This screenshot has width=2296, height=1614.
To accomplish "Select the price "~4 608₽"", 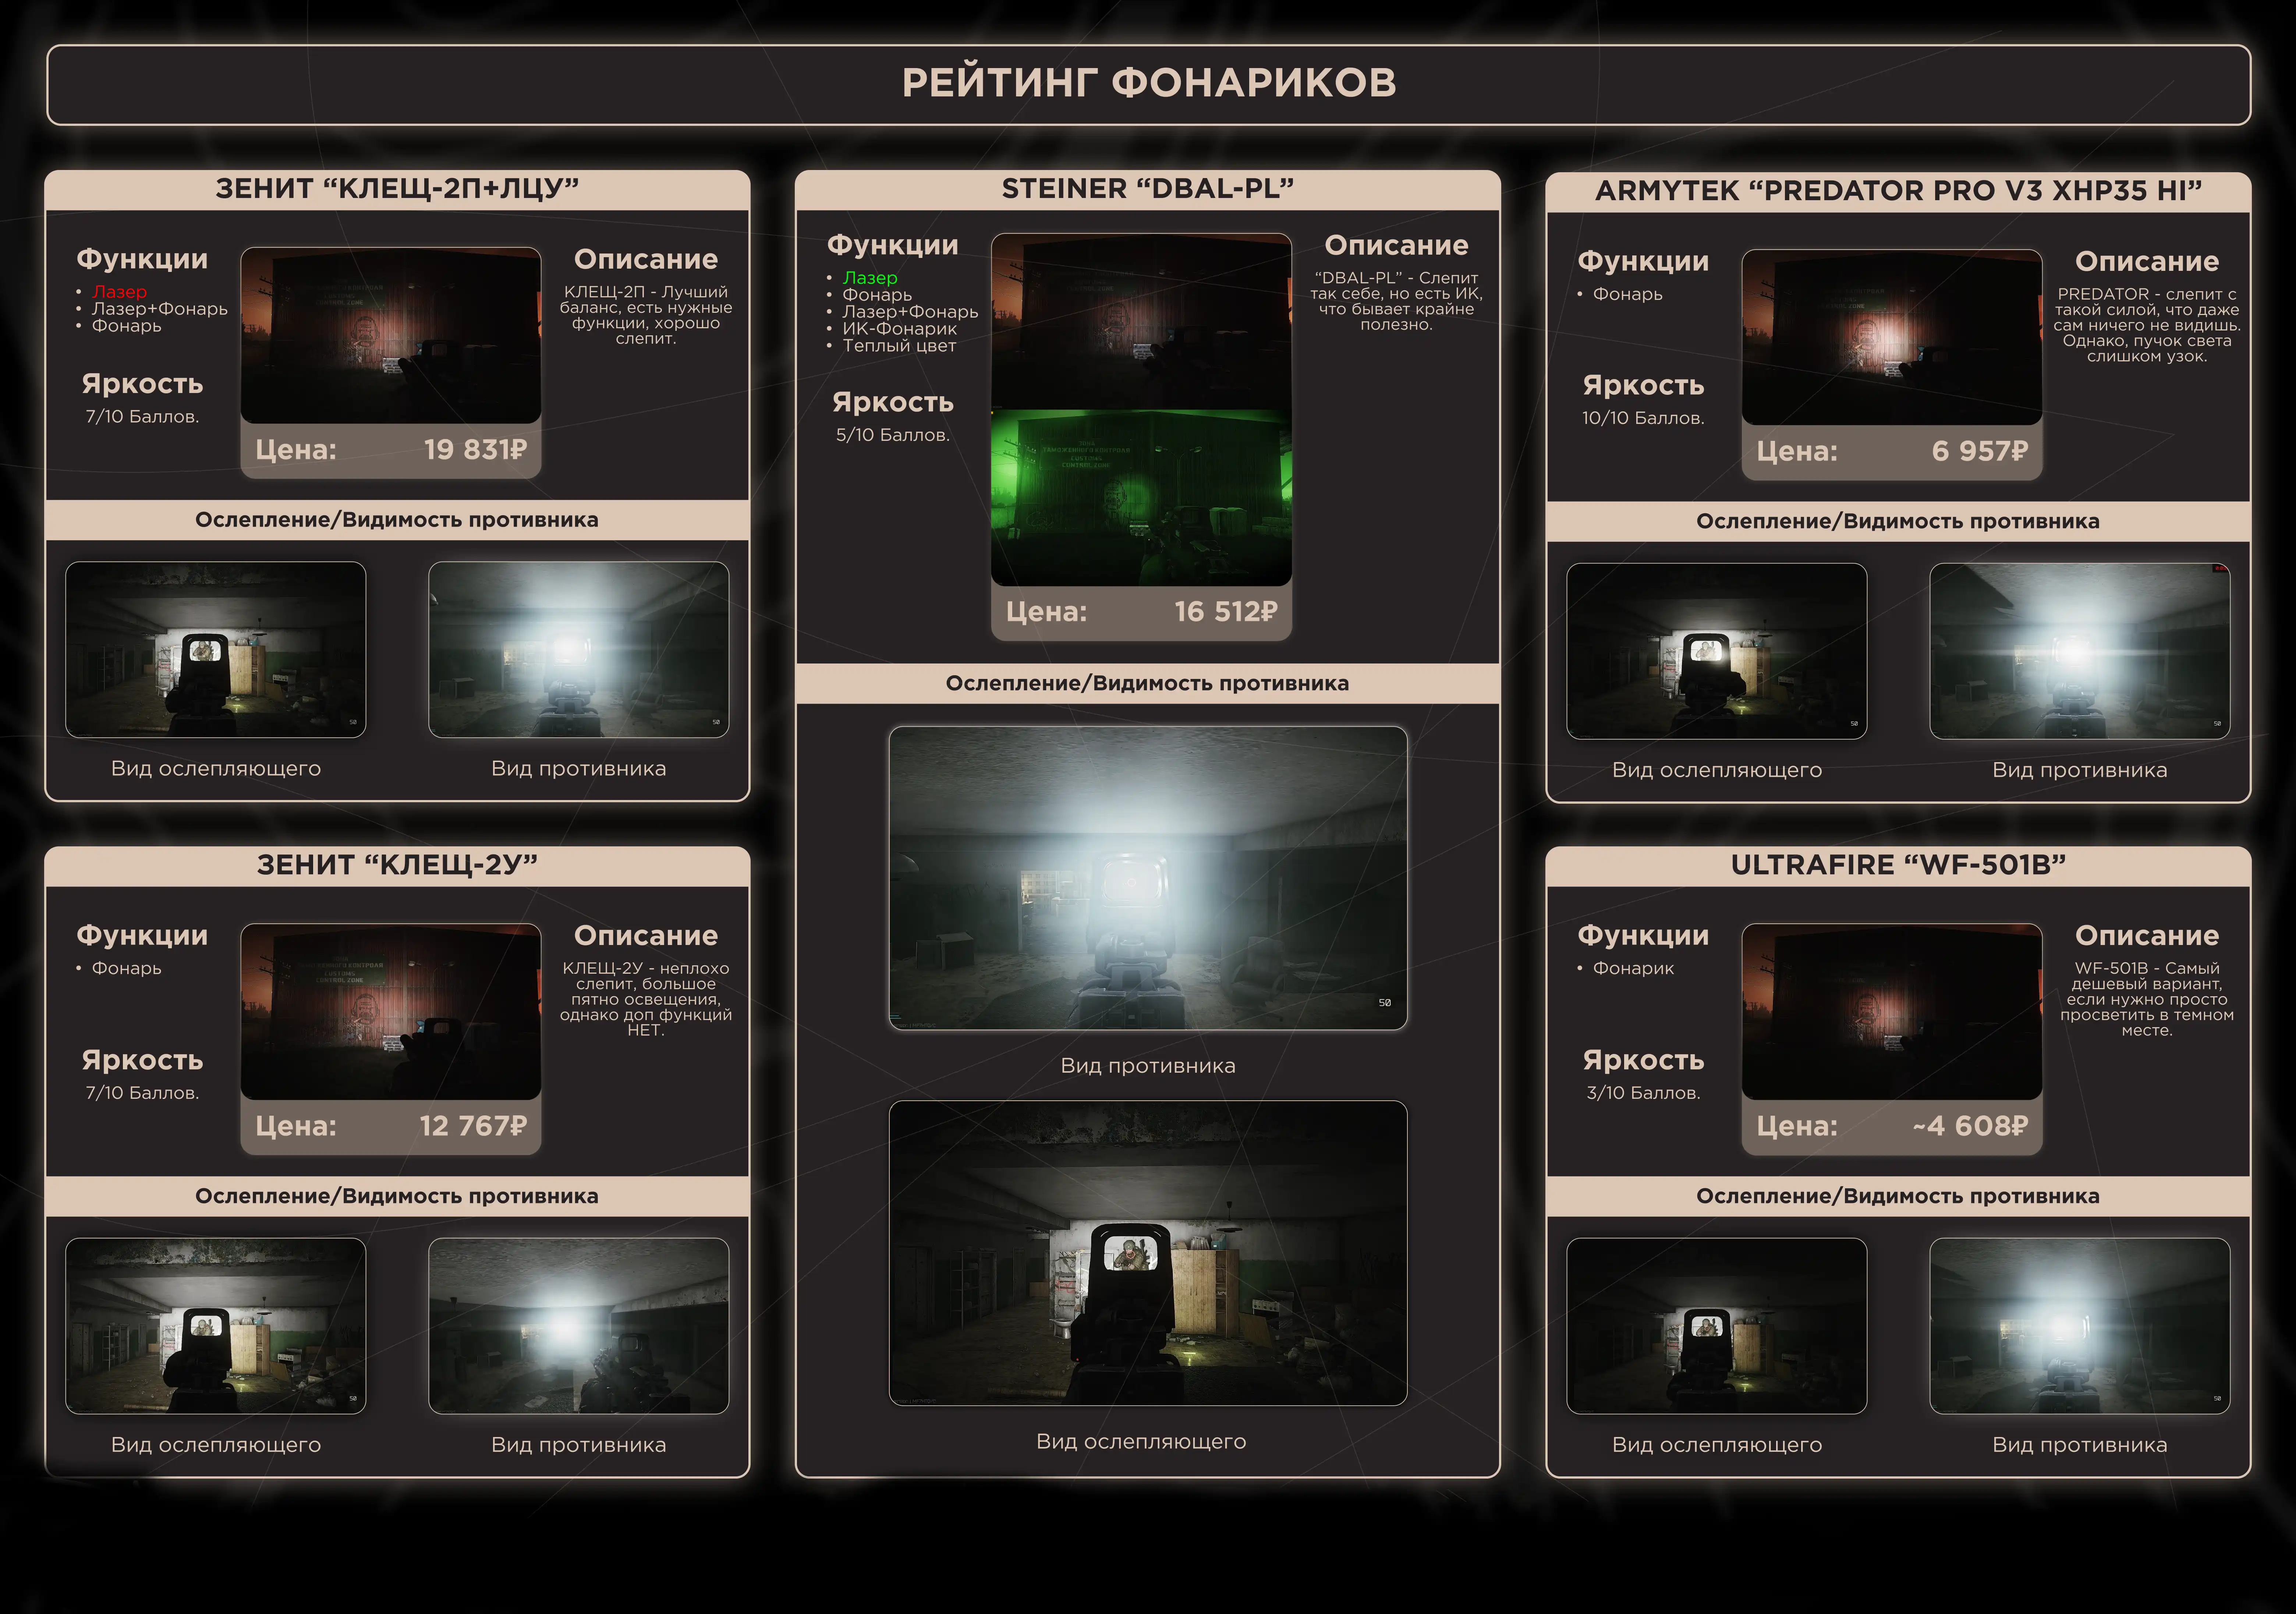I will point(1970,1127).
